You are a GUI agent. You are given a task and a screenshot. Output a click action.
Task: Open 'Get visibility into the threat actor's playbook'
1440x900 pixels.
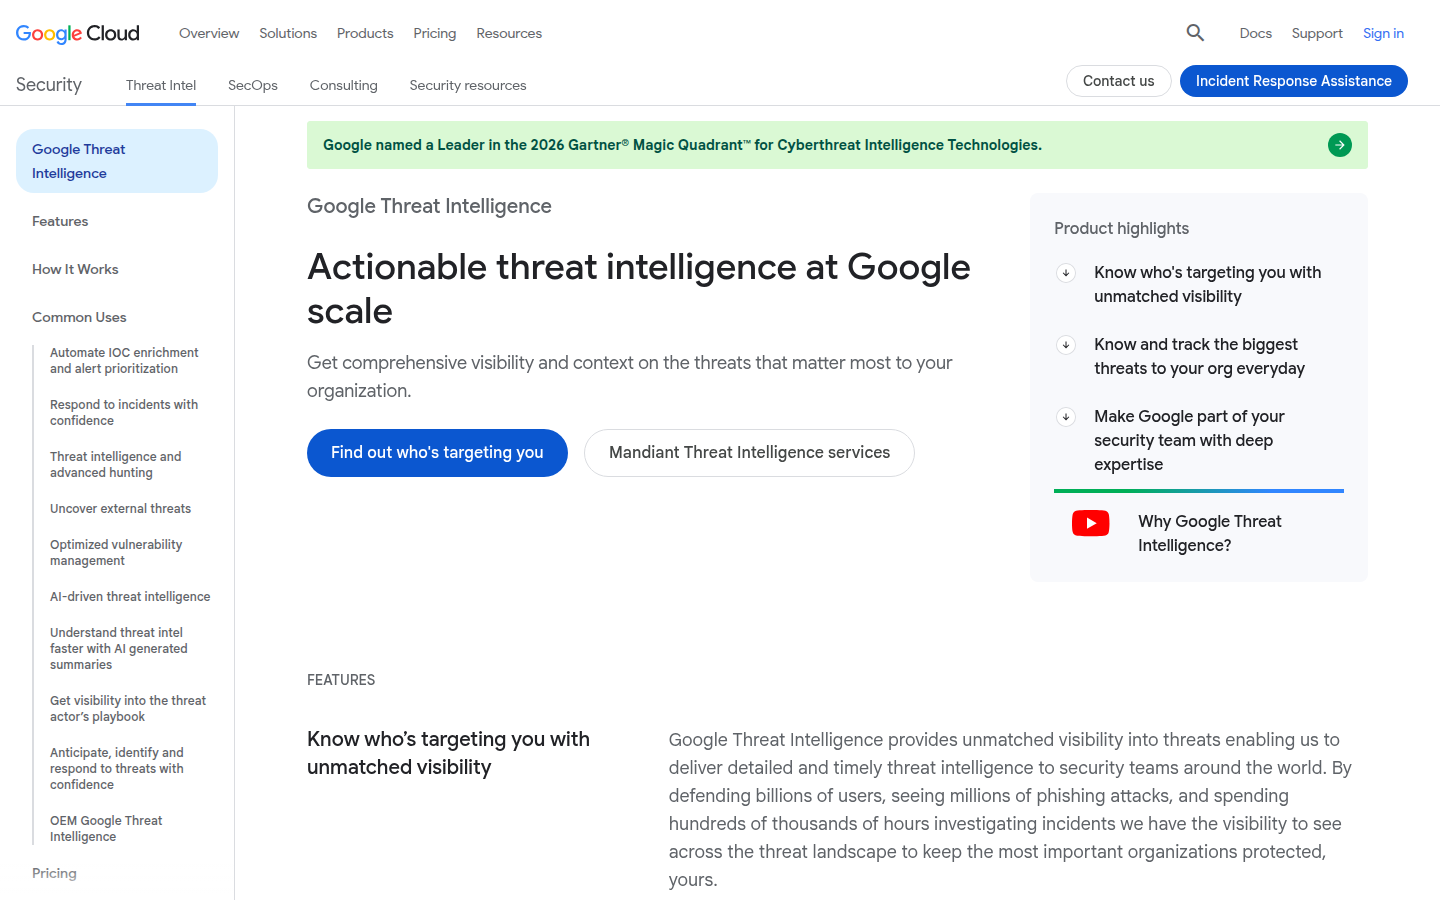coord(128,709)
